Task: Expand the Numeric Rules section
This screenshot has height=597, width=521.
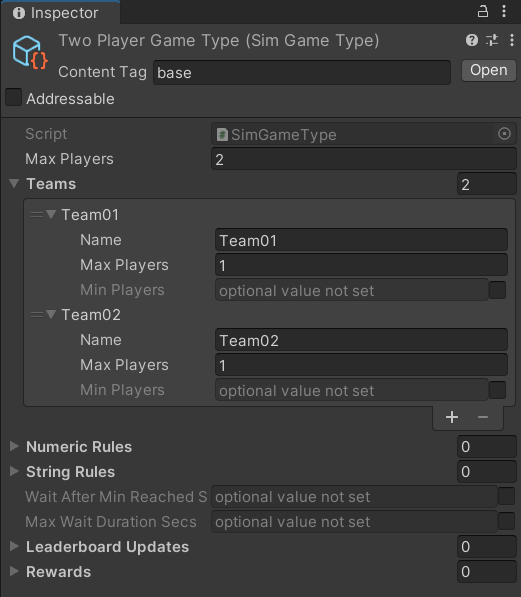Action: pos(14,446)
